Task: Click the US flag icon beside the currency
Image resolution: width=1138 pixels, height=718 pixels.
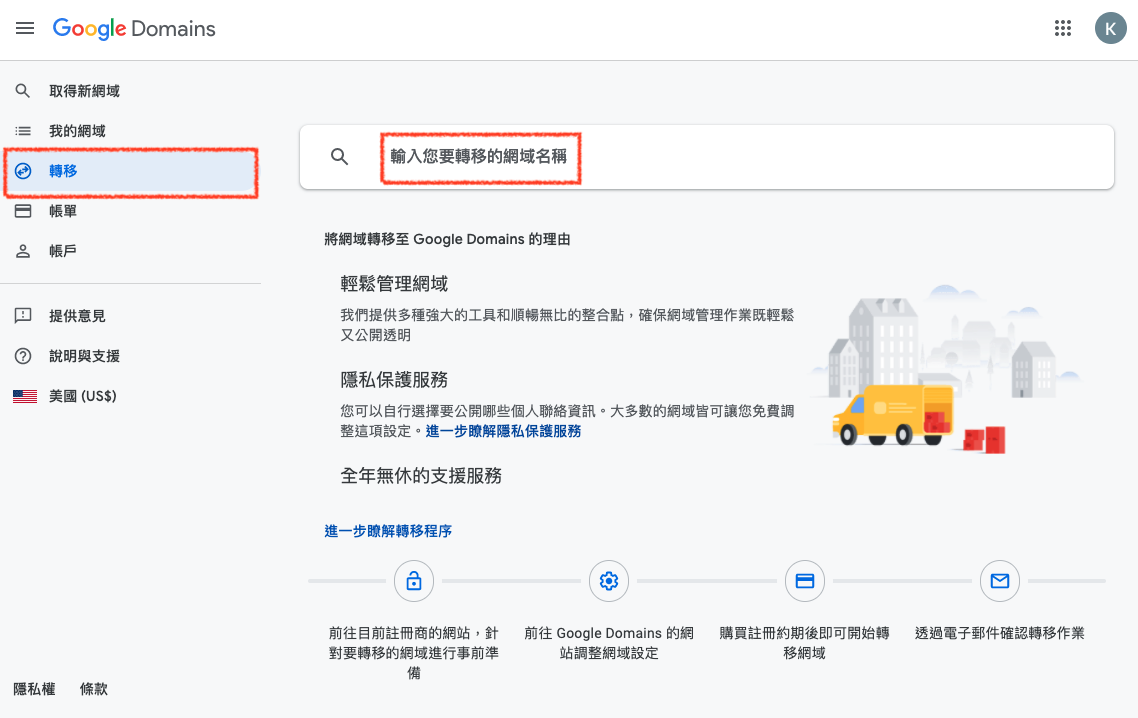Action: point(24,395)
